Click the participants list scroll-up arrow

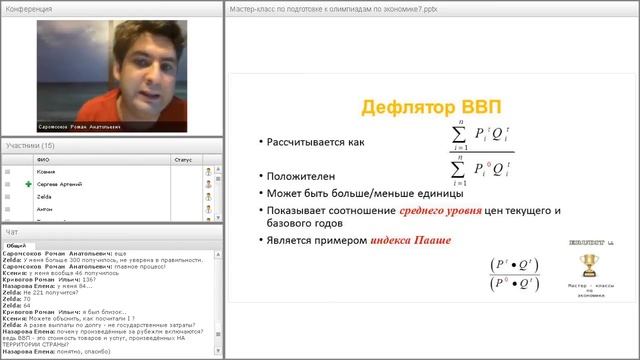click(x=218, y=169)
